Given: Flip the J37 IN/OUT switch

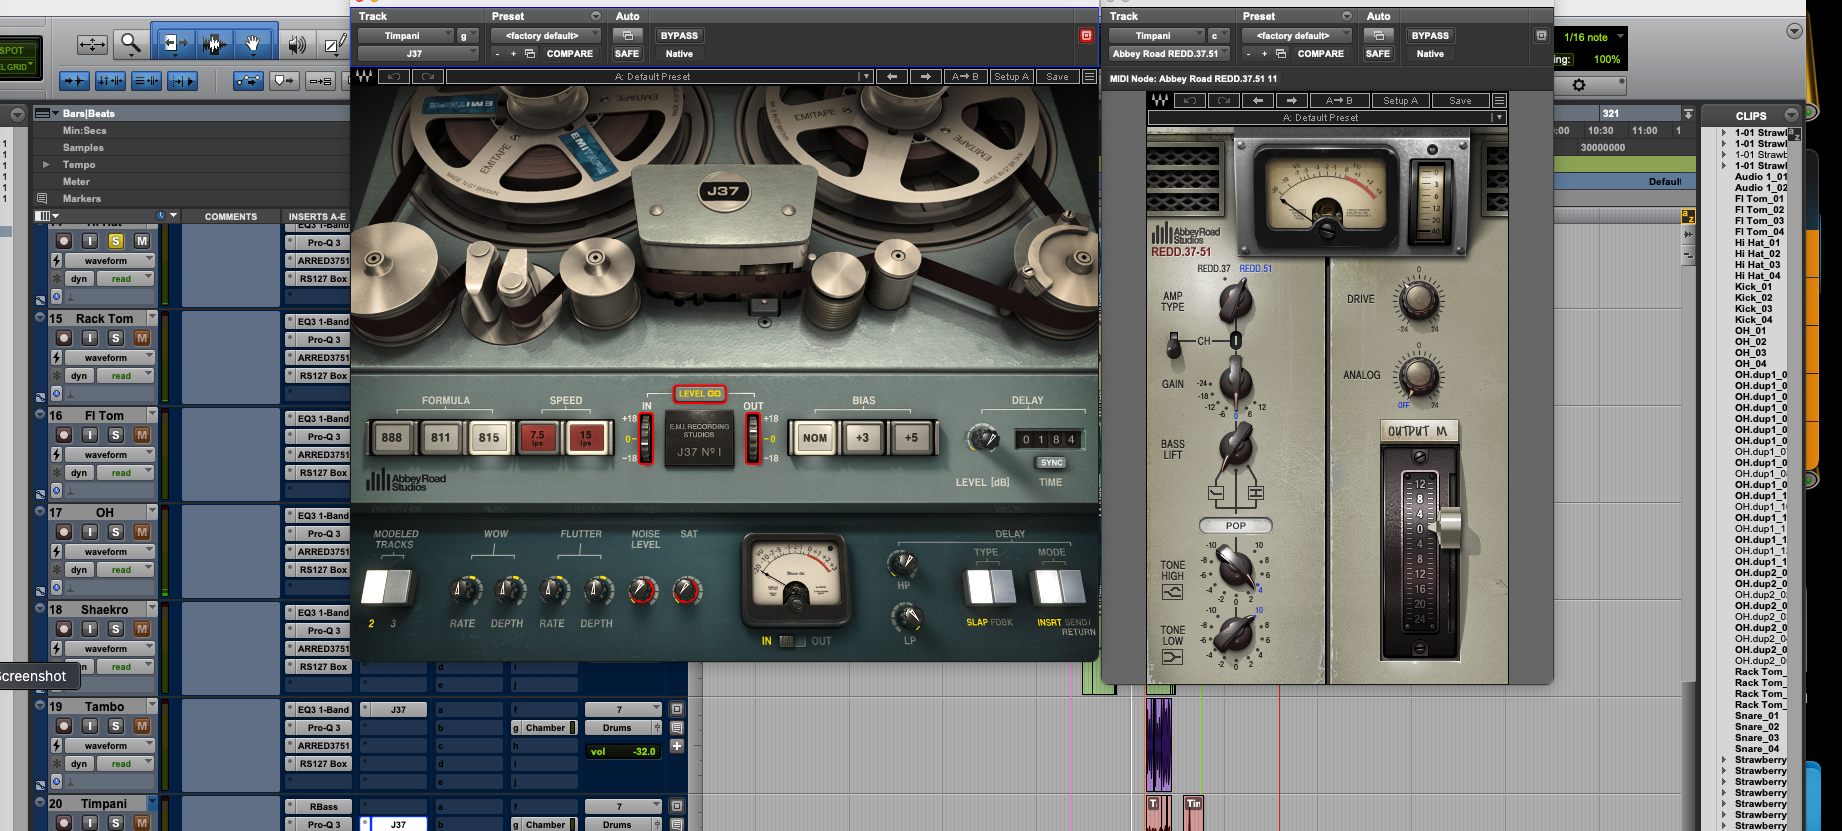Looking at the screenshot, I should point(793,641).
